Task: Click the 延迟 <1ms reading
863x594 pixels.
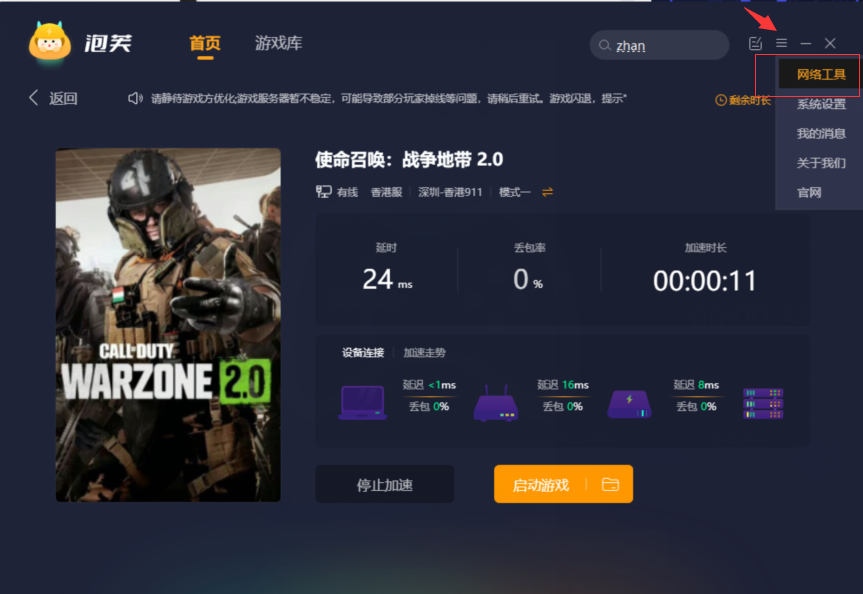Action: coord(429,385)
